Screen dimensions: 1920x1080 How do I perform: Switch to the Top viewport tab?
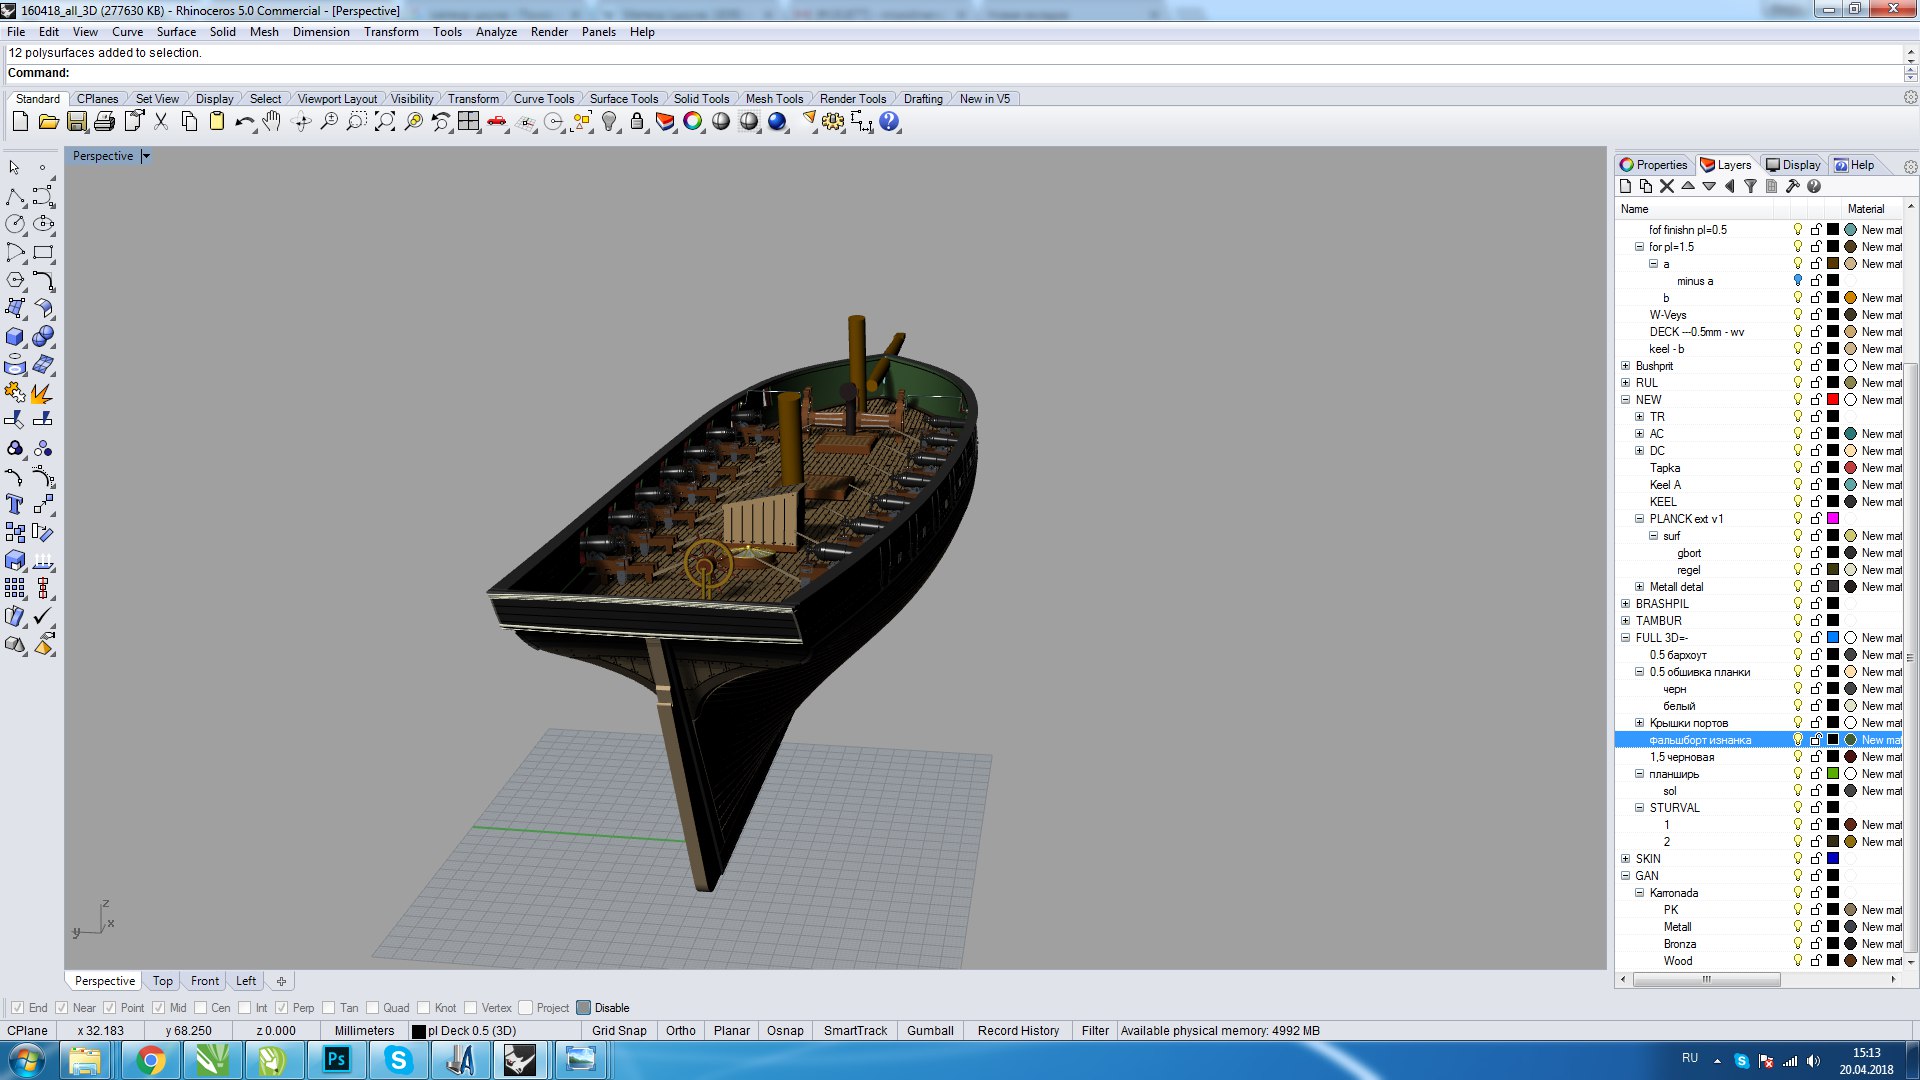coord(162,981)
